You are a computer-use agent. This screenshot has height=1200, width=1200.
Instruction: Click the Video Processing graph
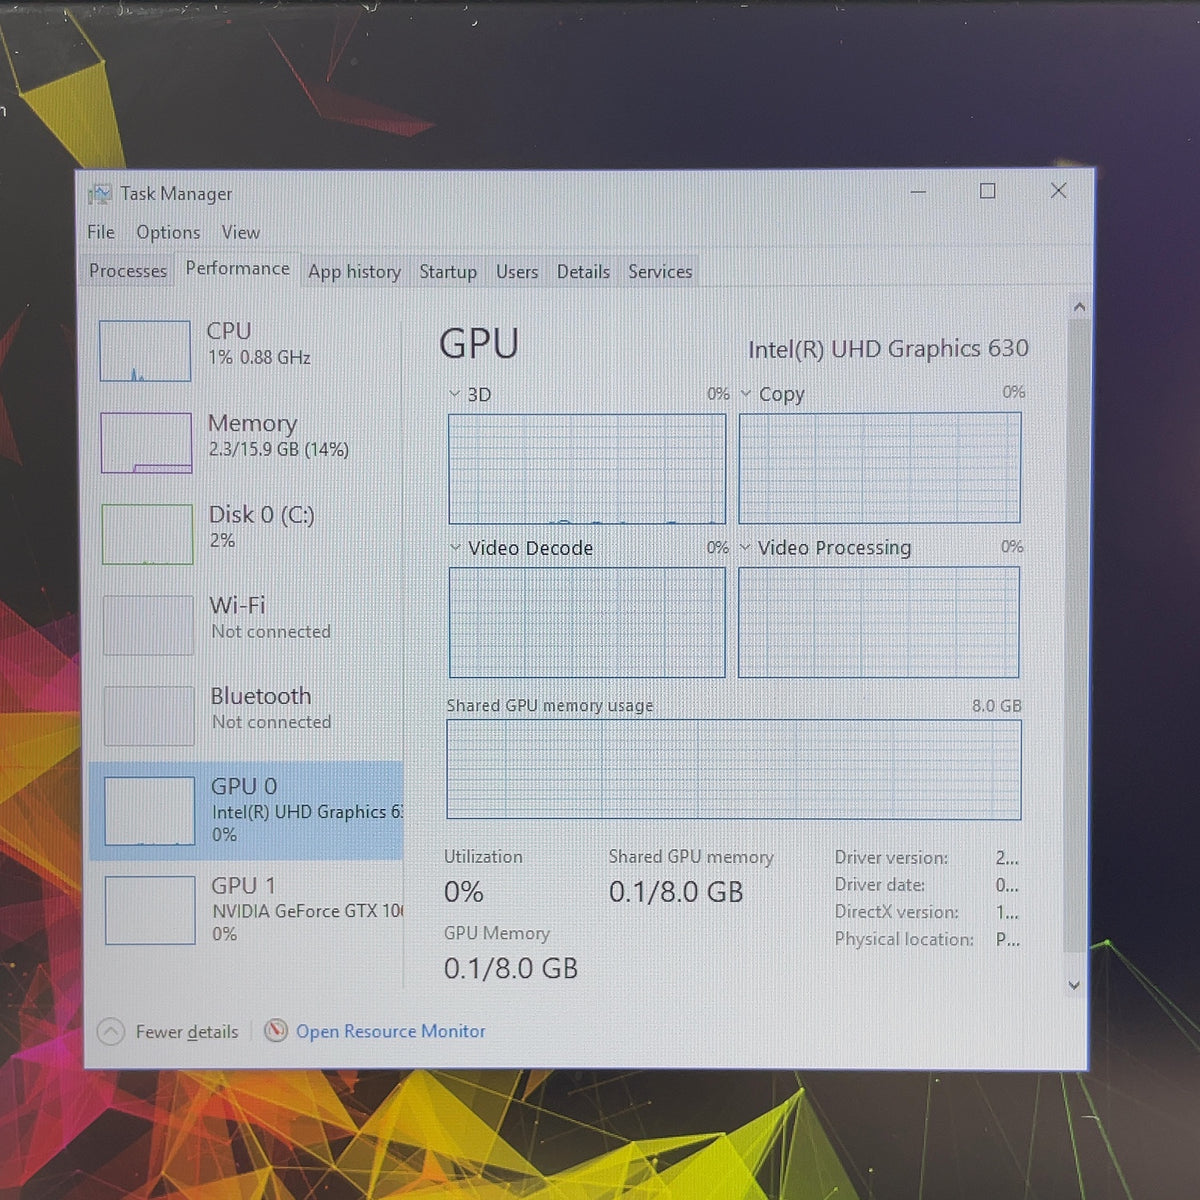[878, 622]
